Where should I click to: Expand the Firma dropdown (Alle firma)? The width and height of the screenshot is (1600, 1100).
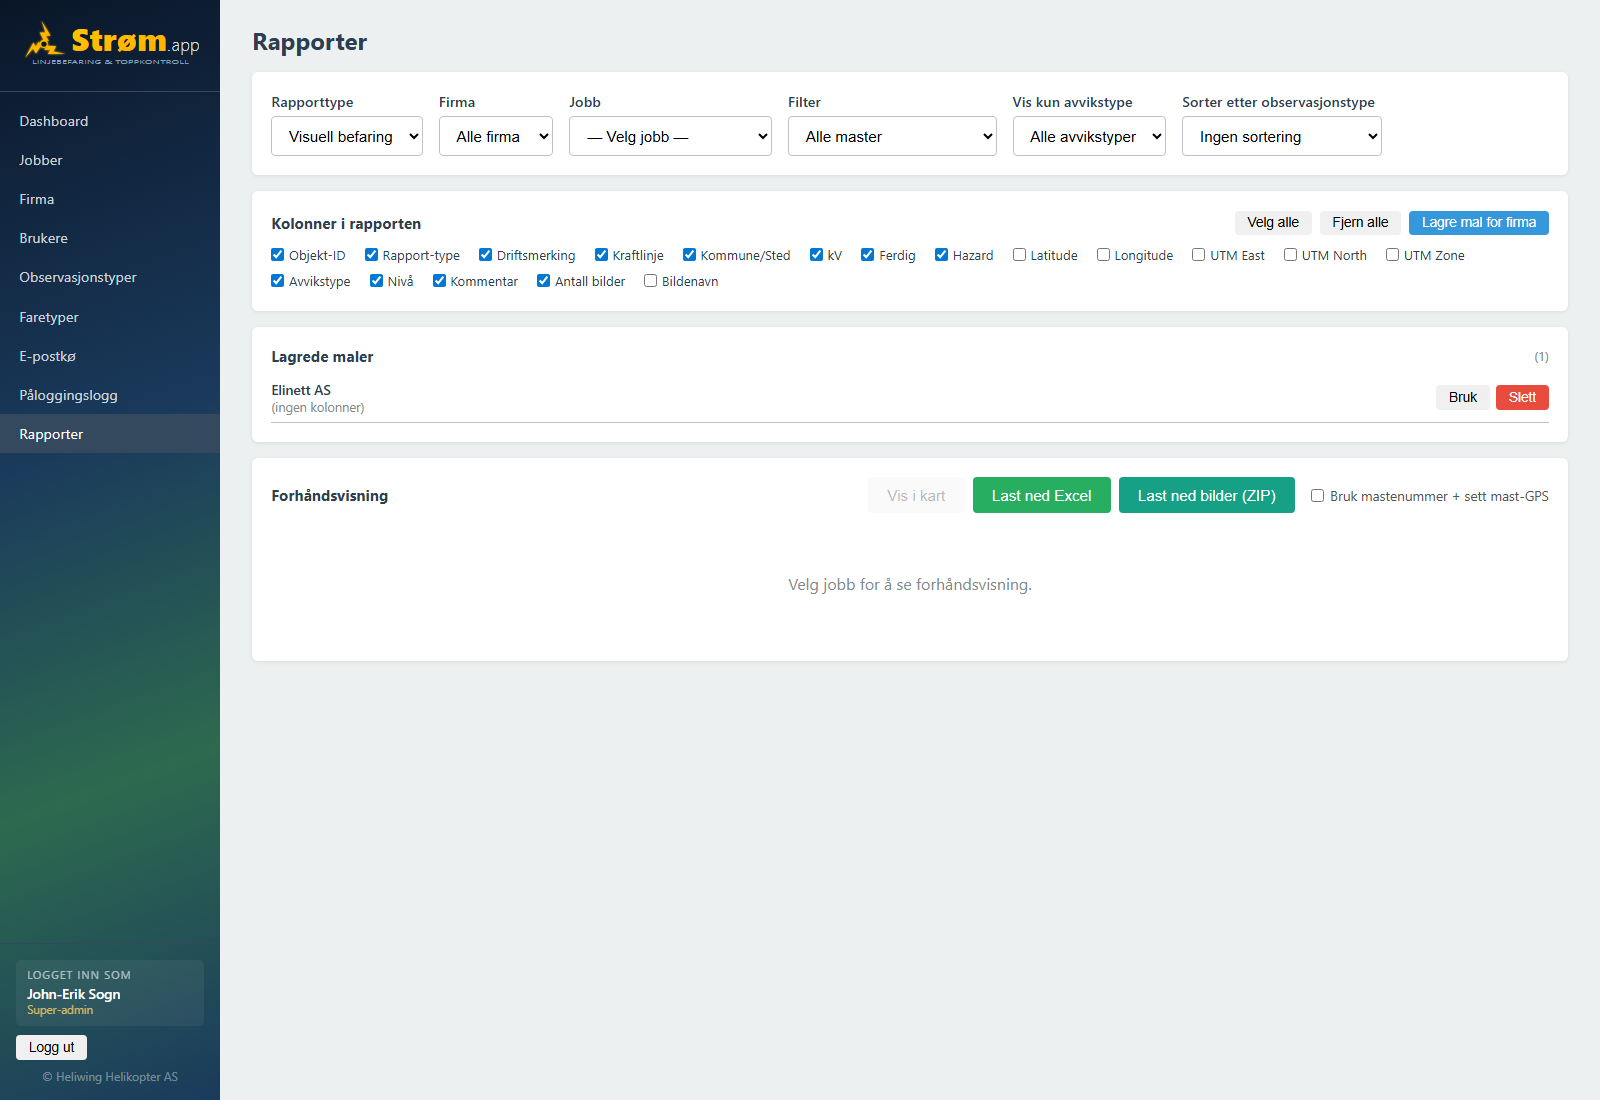pos(496,136)
